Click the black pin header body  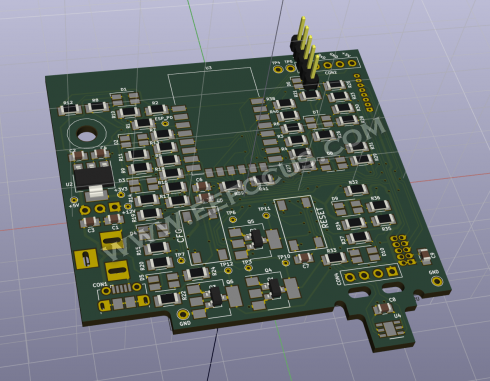[x=304, y=64]
